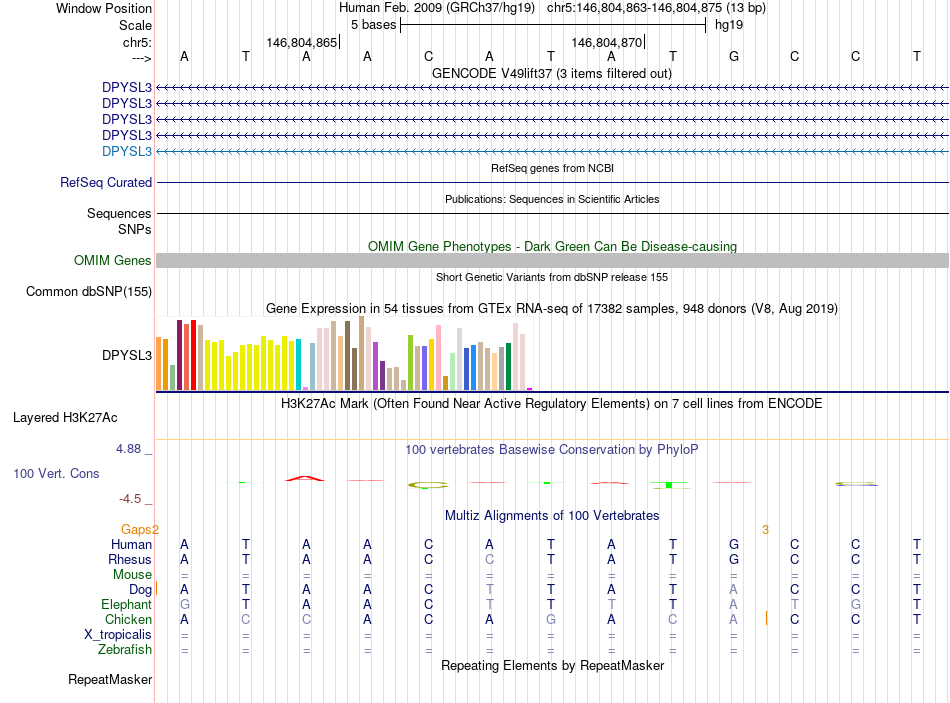Click the orange Gaps label

pos(136,530)
